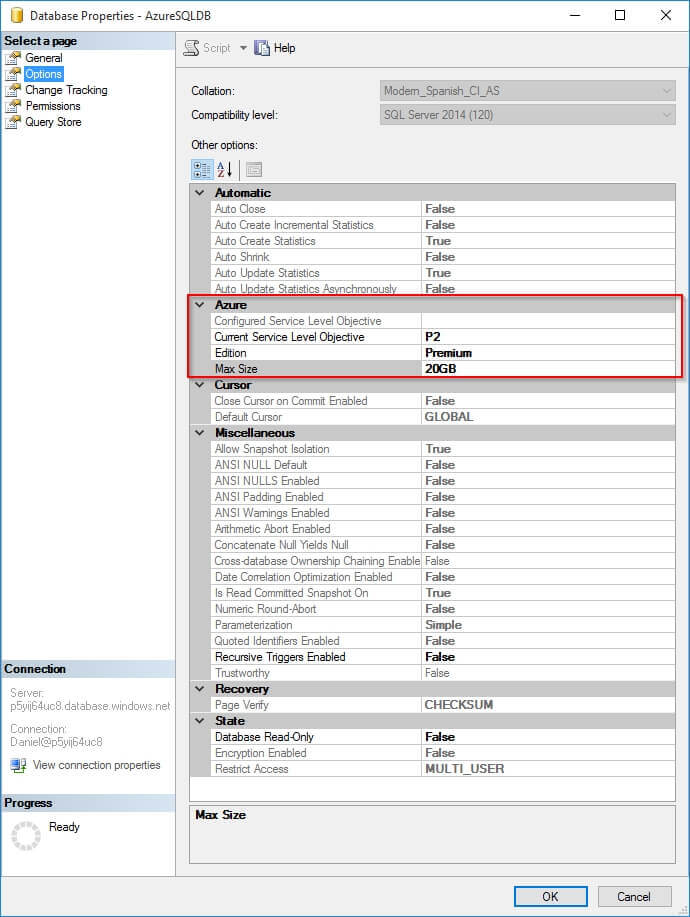The image size is (690, 917).
Task: Select Auto Create Statistics value True
Action: [x=438, y=241]
